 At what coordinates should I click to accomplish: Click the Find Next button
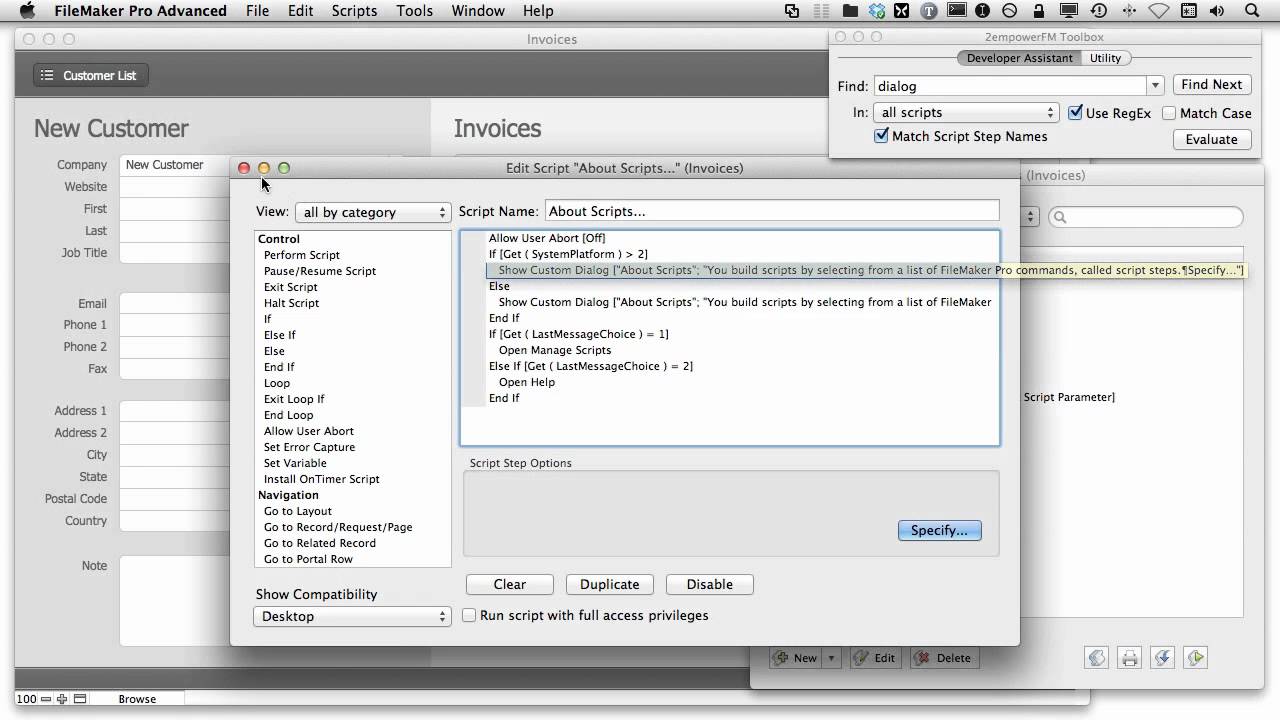[1211, 85]
